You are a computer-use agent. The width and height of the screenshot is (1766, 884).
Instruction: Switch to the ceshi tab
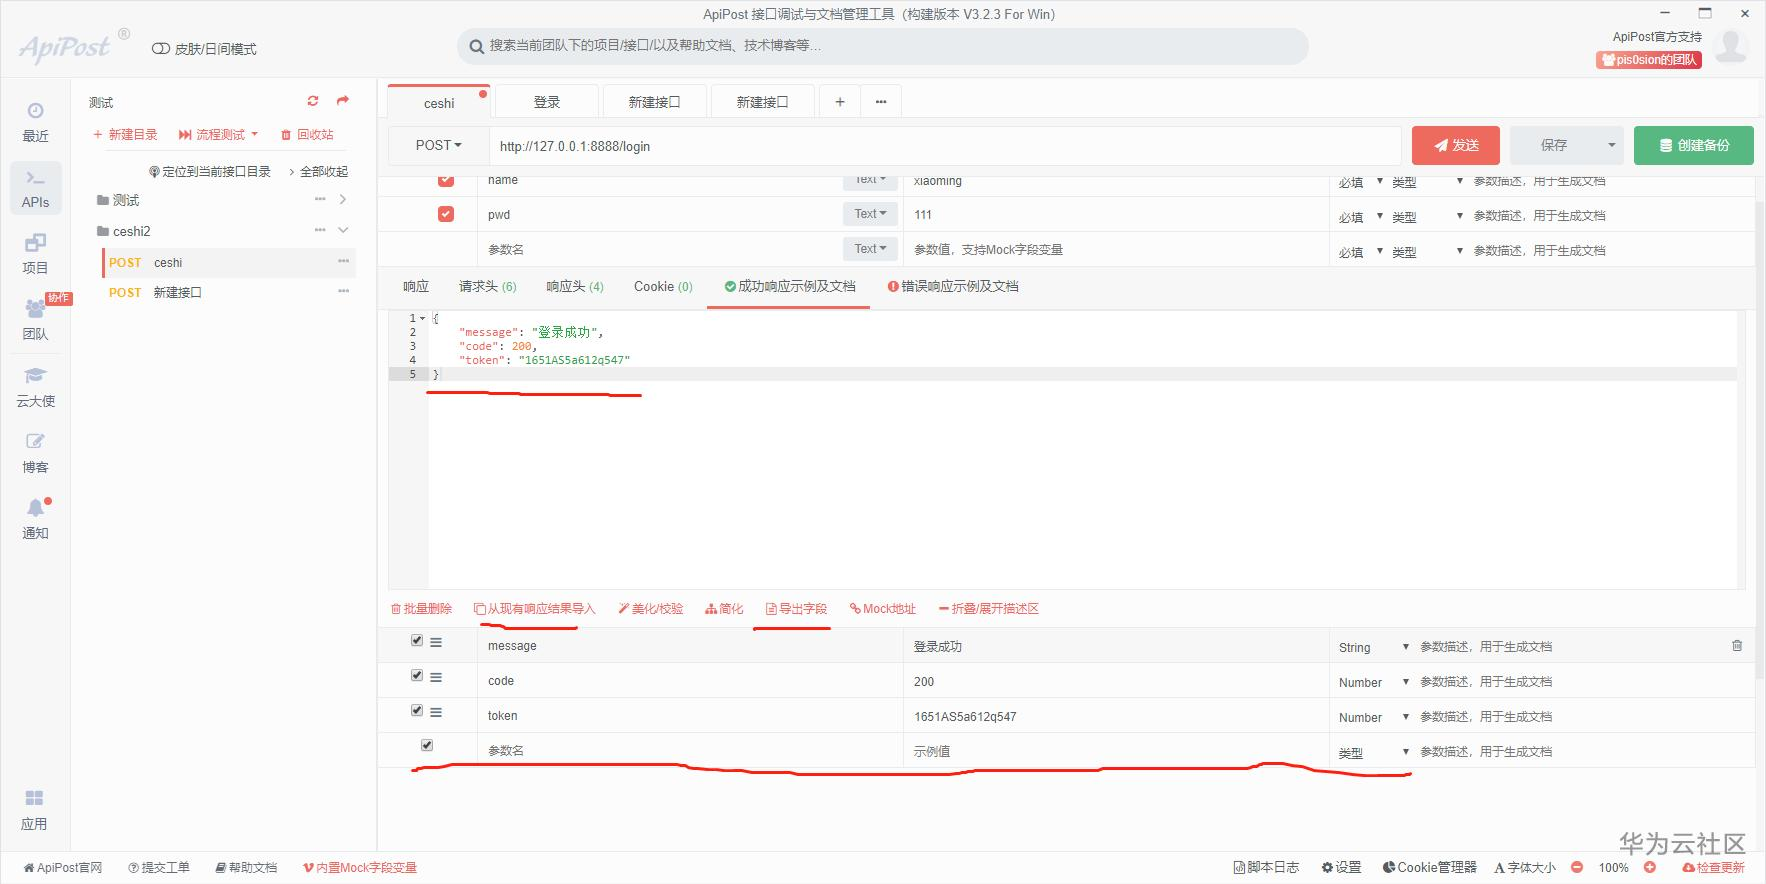(x=439, y=102)
